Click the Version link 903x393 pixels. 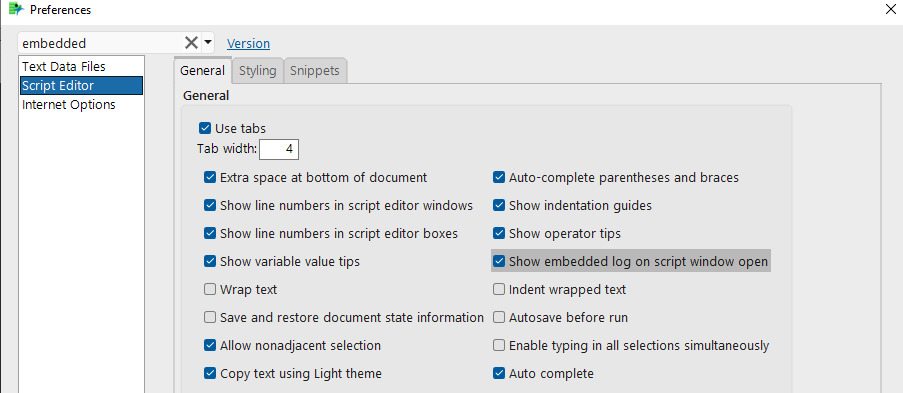(x=248, y=43)
